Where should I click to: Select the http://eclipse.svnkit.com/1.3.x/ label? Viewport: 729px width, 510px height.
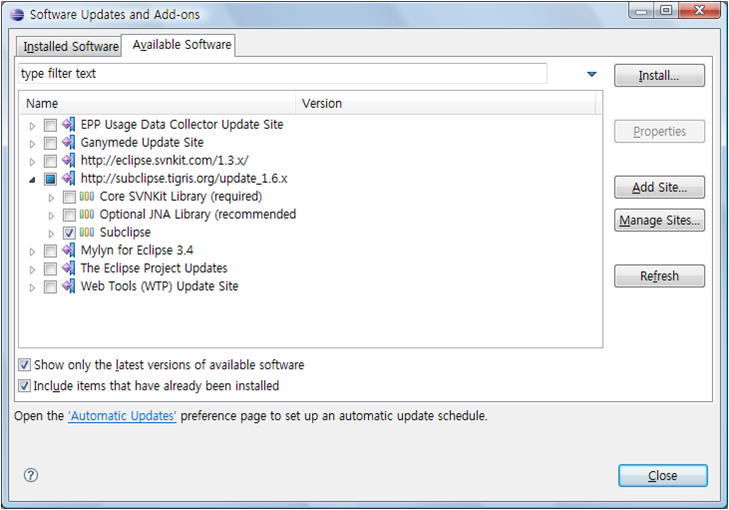coord(165,160)
